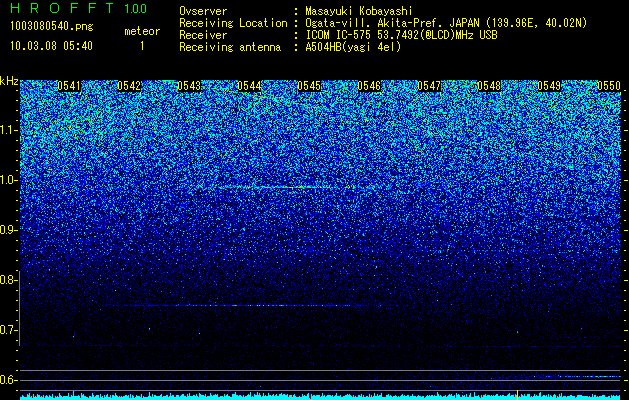Image resolution: width=629 pixels, height=400 pixels.
Task: Click the 1.0 frequency axis label
Action: pyautogui.click(x=8, y=180)
